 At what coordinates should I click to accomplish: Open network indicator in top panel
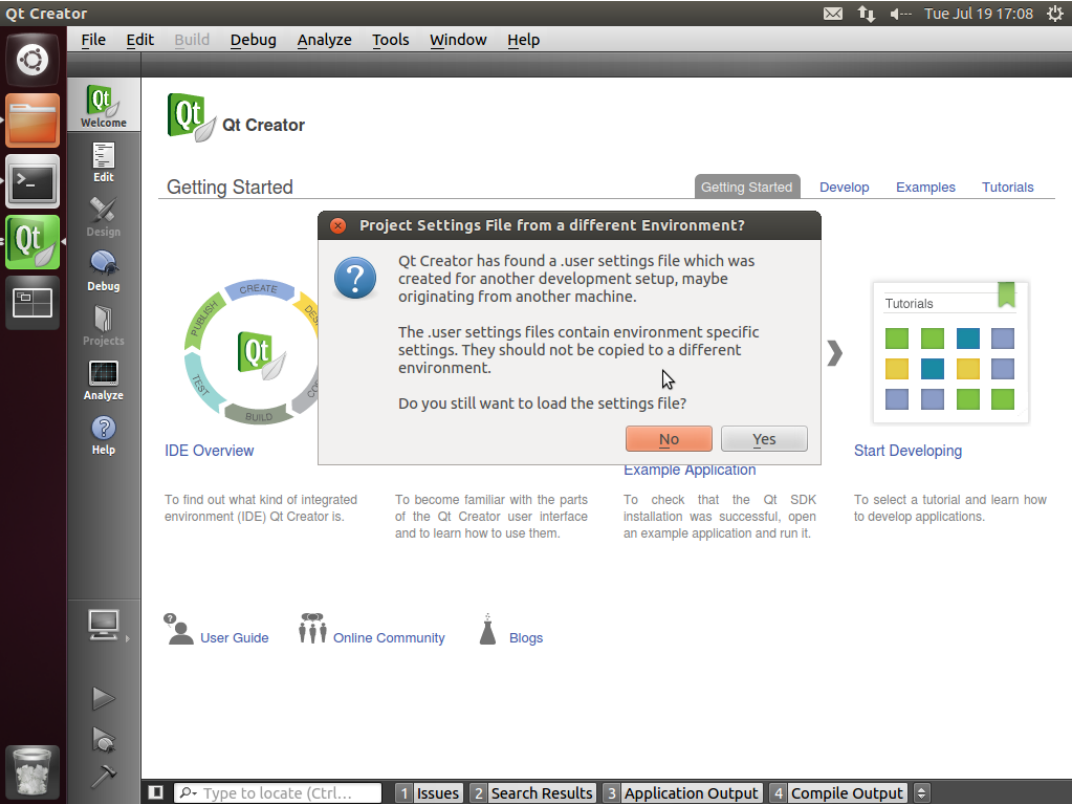(x=866, y=14)
